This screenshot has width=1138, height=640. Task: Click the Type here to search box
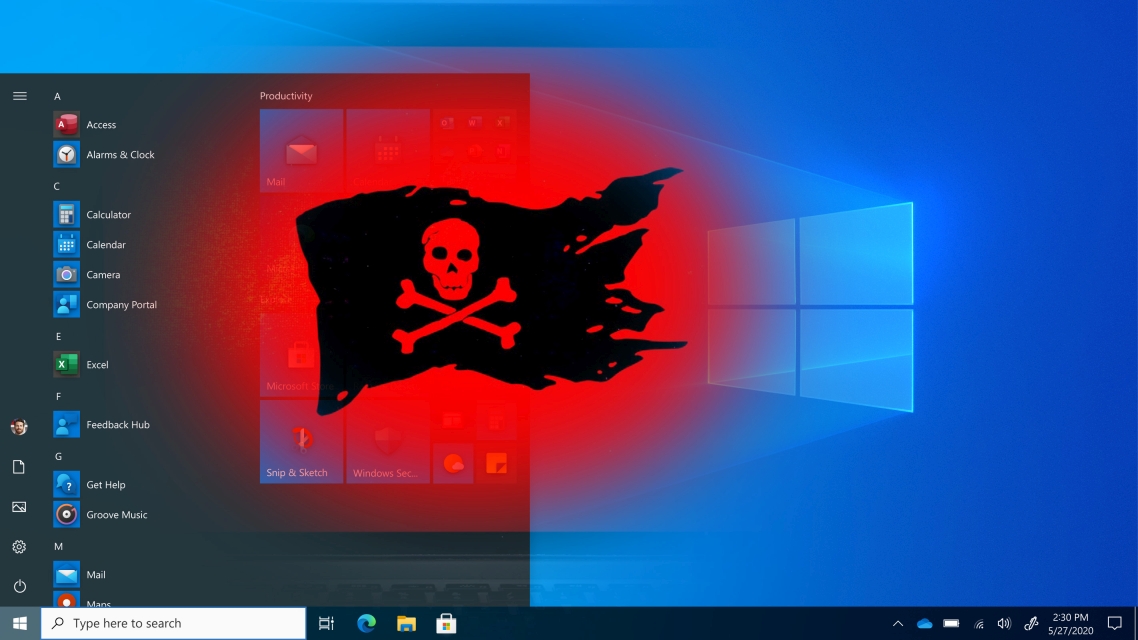coord(174,624)
